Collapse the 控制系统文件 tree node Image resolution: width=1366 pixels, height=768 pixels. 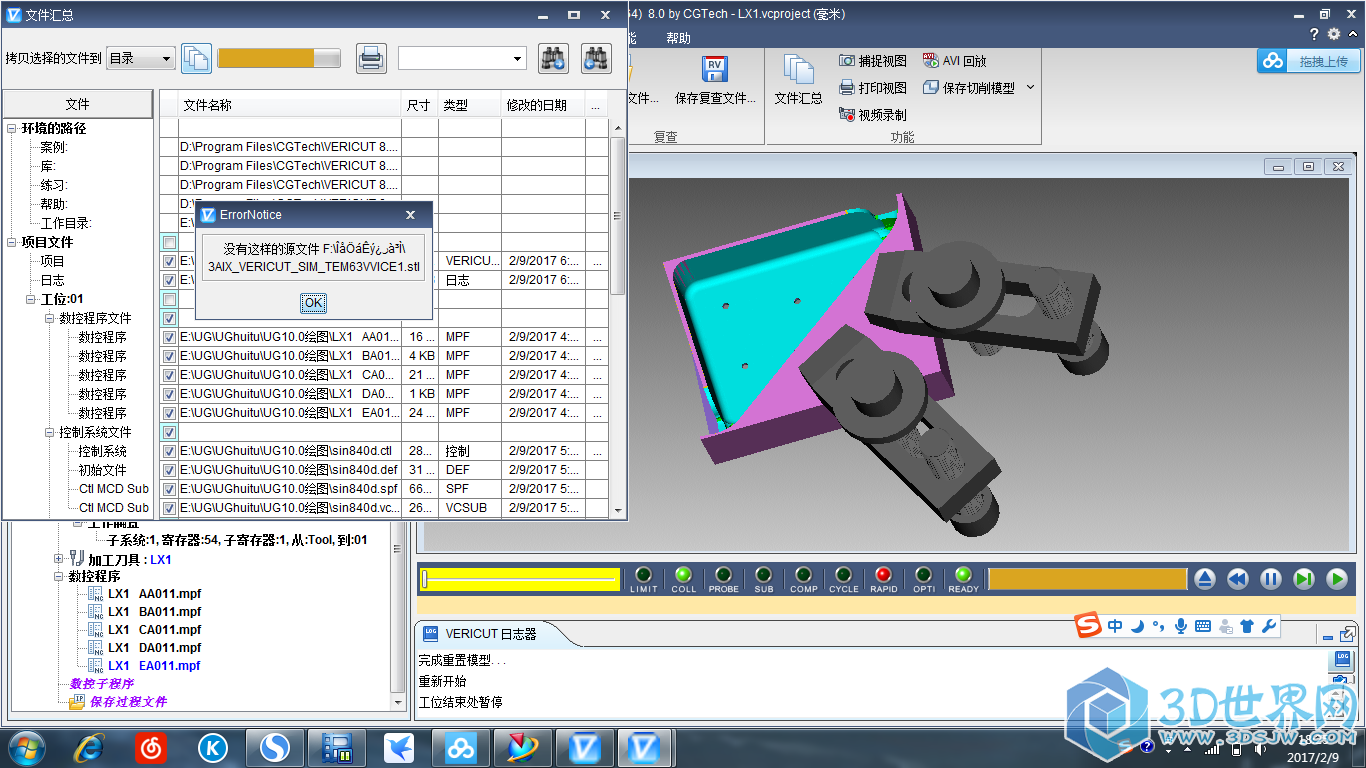point(50,432)
